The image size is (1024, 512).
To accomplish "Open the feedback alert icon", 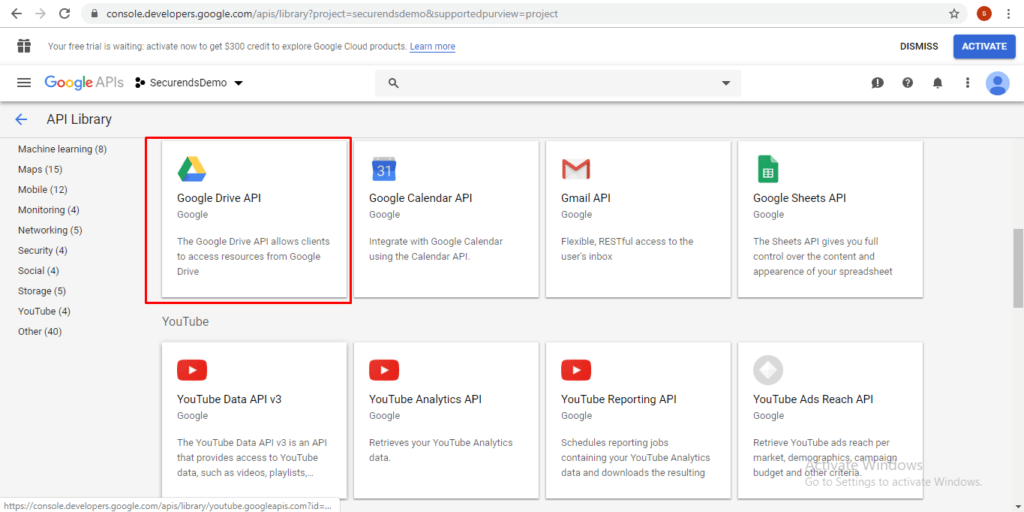I will pyautogui.click(x=878, y=83).
